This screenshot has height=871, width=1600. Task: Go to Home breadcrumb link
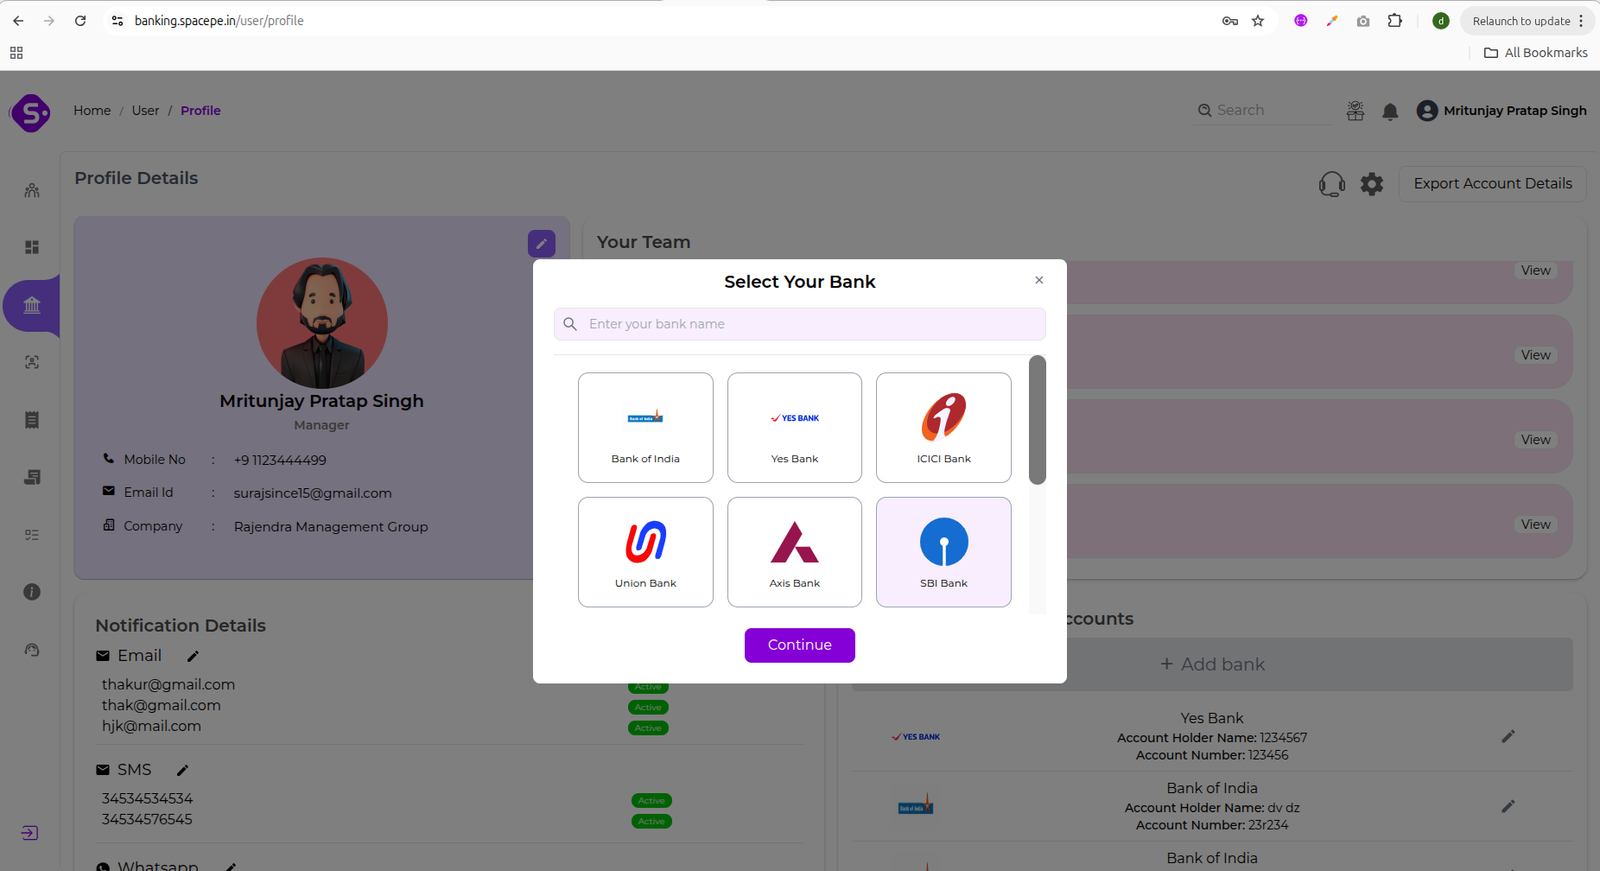click(x=92, y=111)
